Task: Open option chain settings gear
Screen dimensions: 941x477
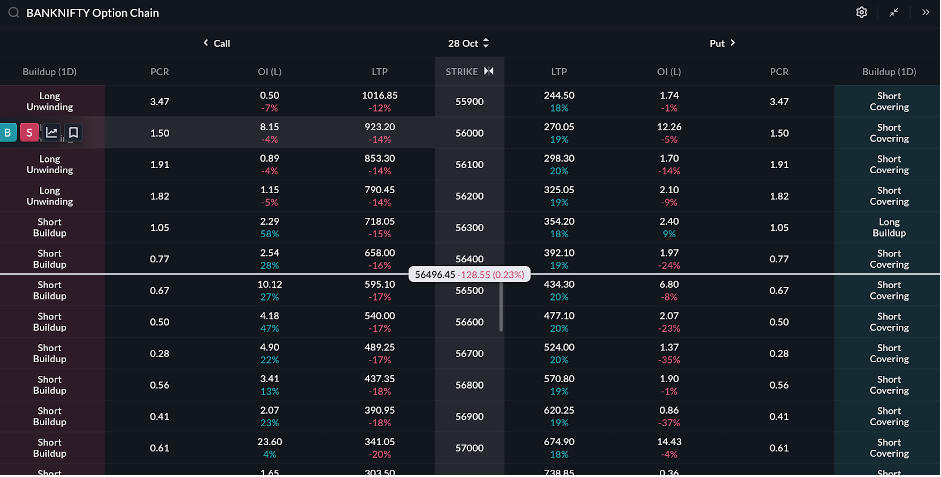Action: [861, 13]
